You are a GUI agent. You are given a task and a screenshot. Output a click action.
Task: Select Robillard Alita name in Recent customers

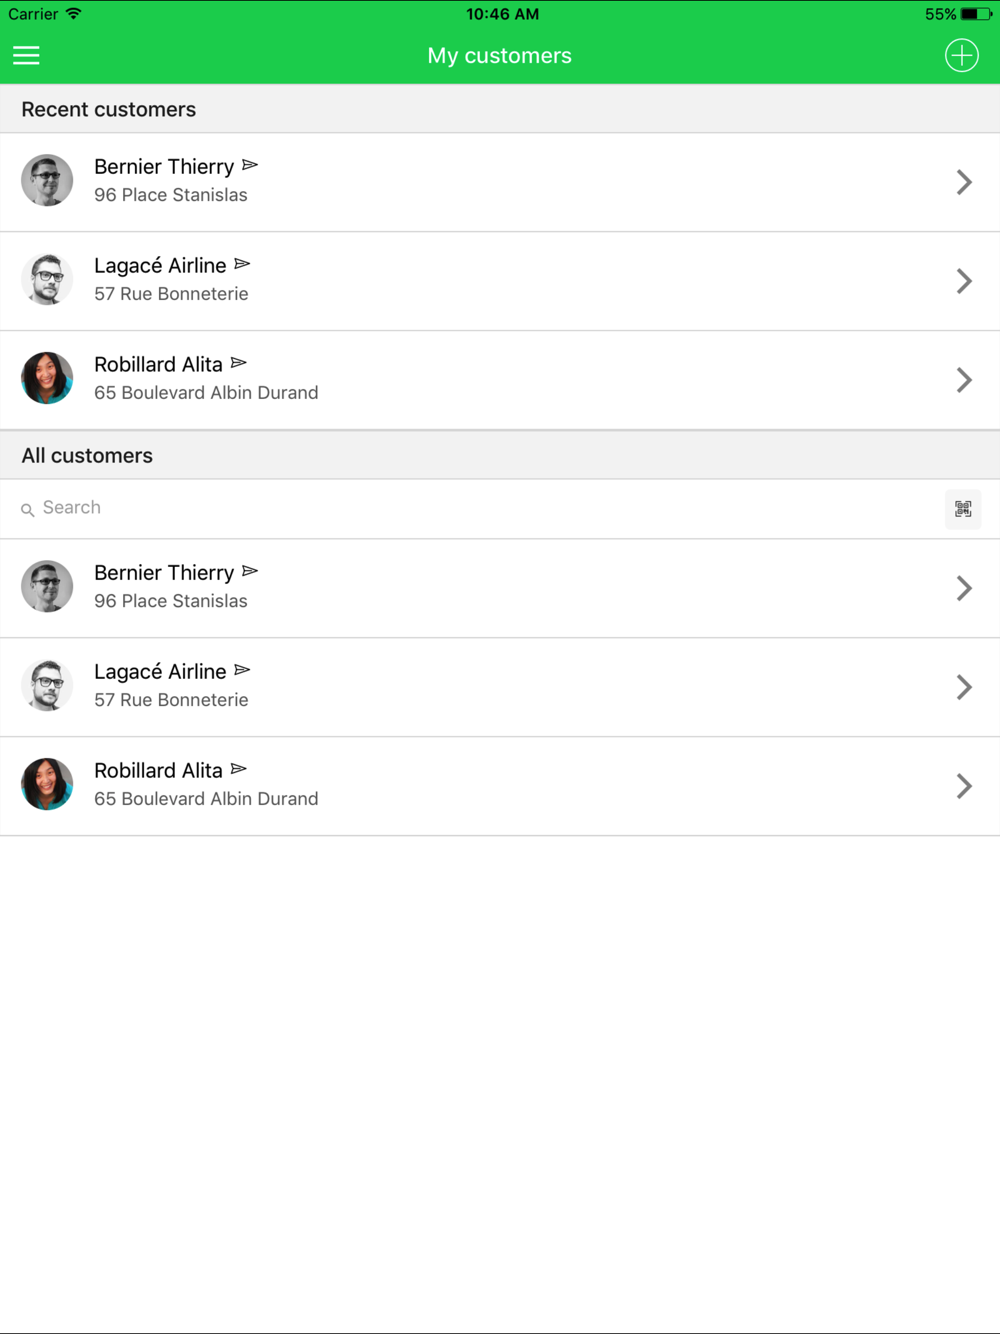coord(158,365)
